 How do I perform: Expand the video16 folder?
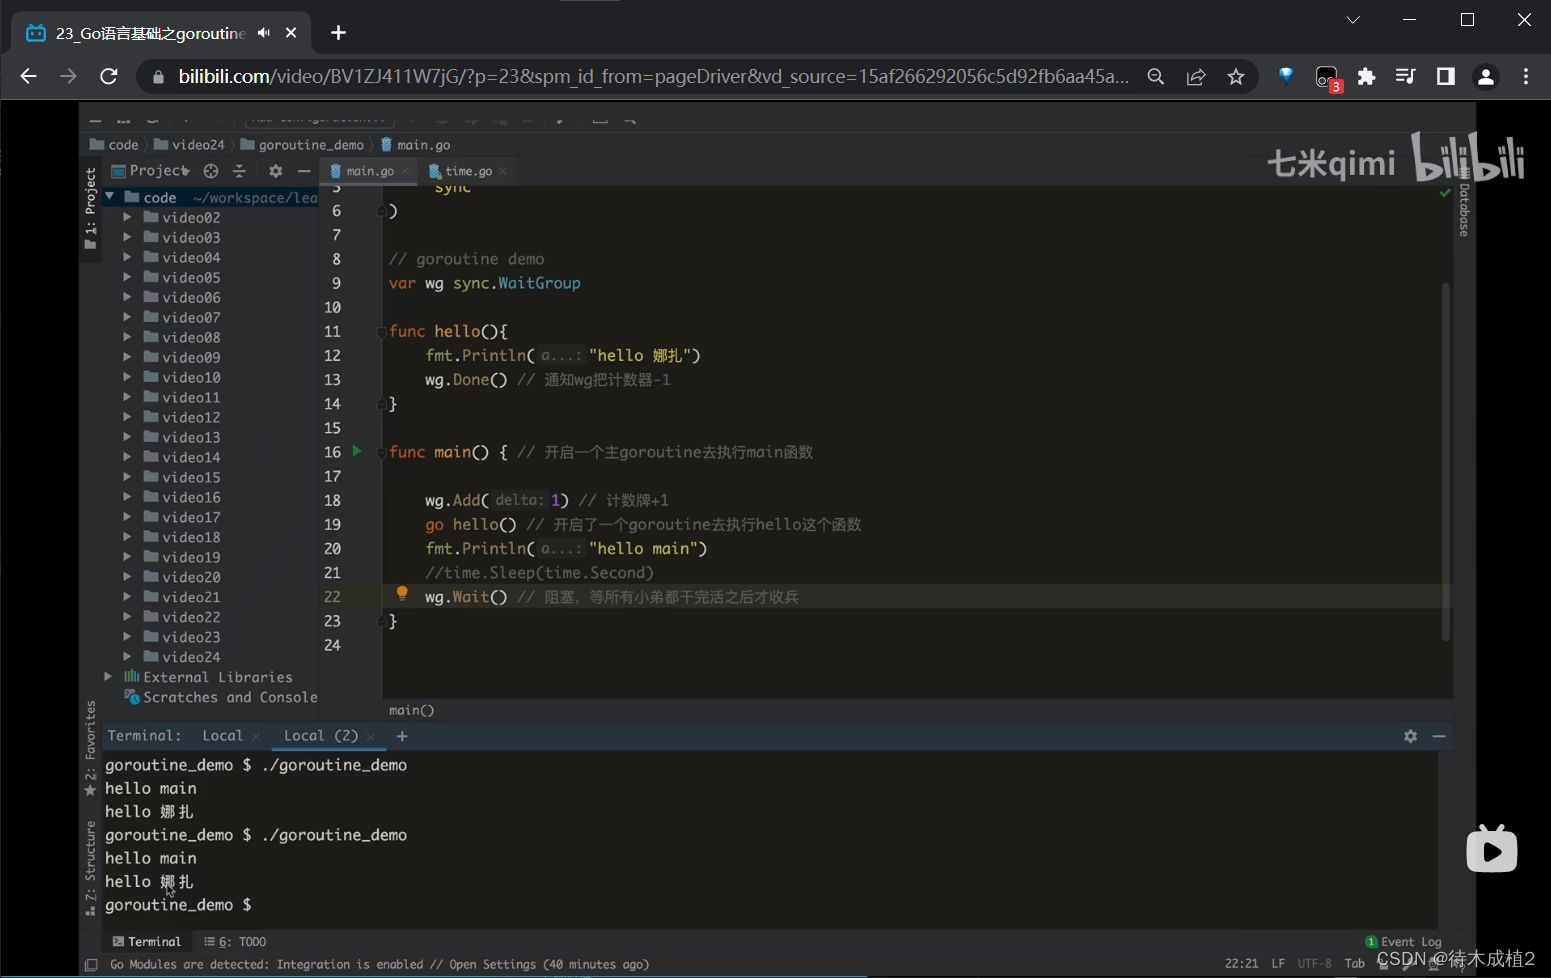(x=127, y=497)
